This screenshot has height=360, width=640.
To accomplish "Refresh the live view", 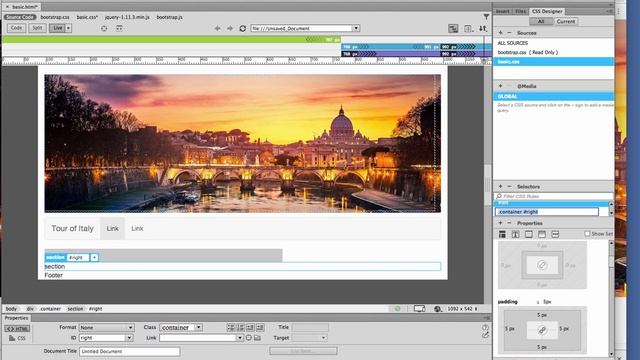I will 243,28.
